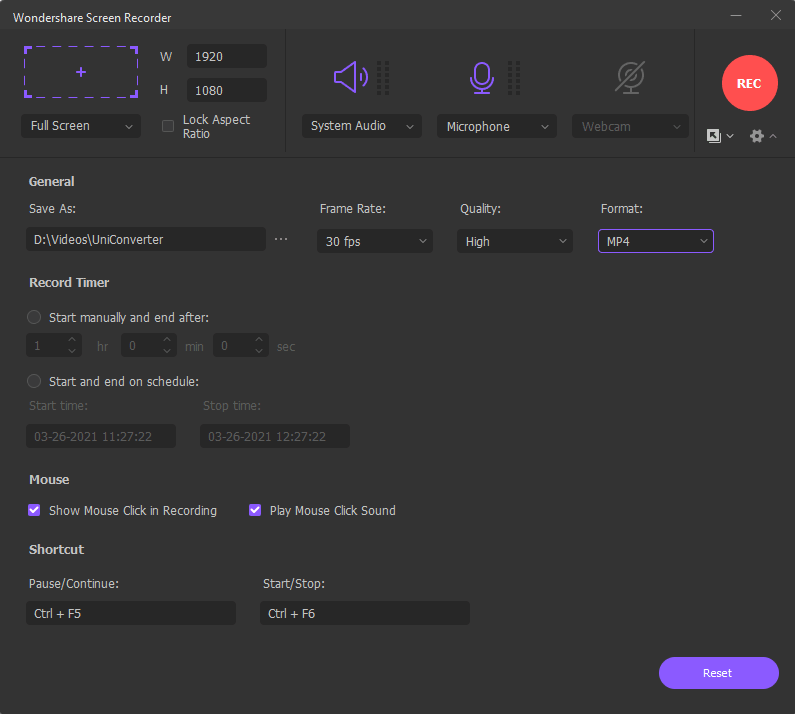Click the disabled webcam icon
Viewport: 795px width, 714px height.
[x=630, y=78]
